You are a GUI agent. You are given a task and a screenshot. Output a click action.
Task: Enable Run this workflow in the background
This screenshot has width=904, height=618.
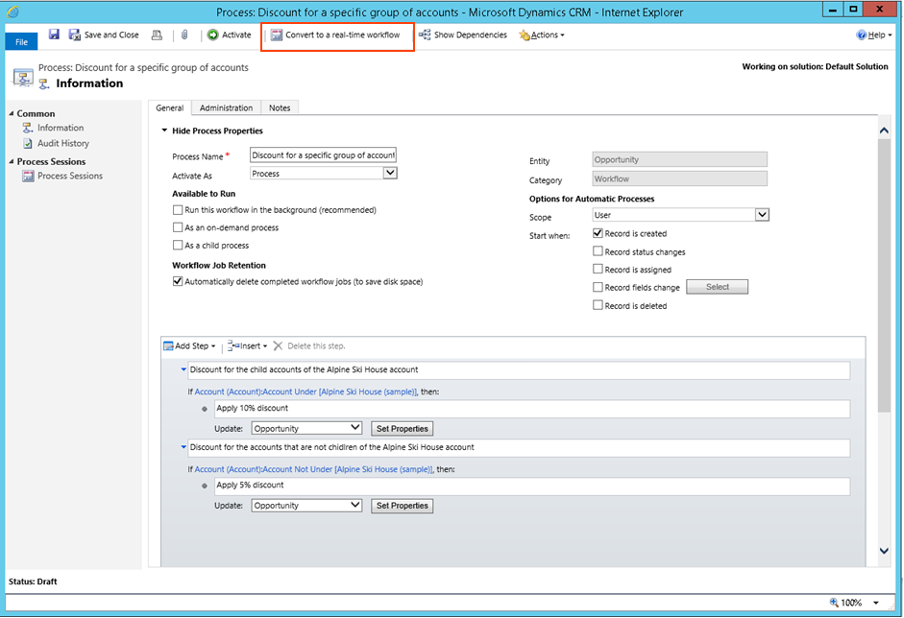point(178,210)
